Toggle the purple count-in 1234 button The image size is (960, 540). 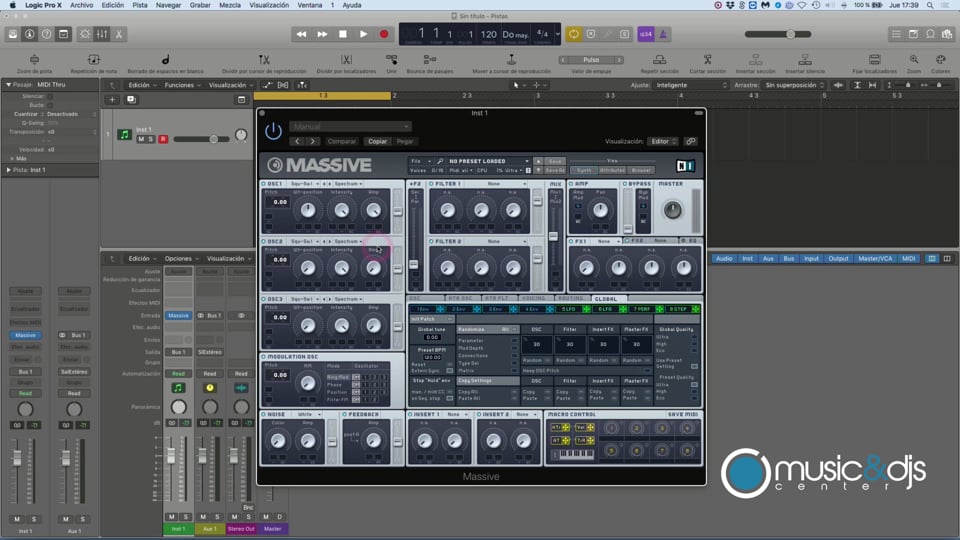tap(646, 34)
